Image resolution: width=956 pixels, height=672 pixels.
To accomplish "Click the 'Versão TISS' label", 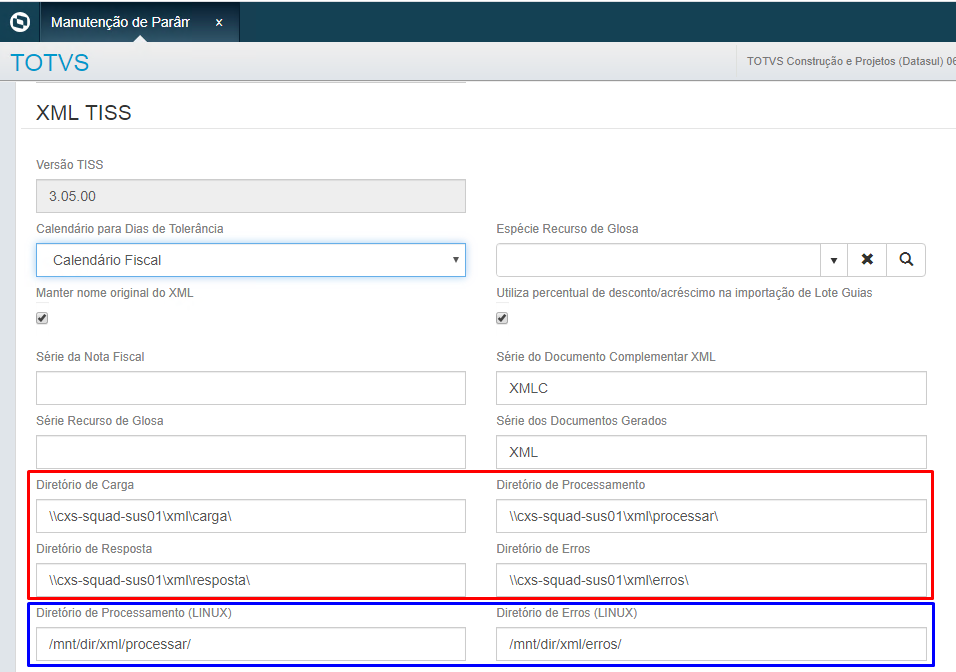I will pos(70,165).
